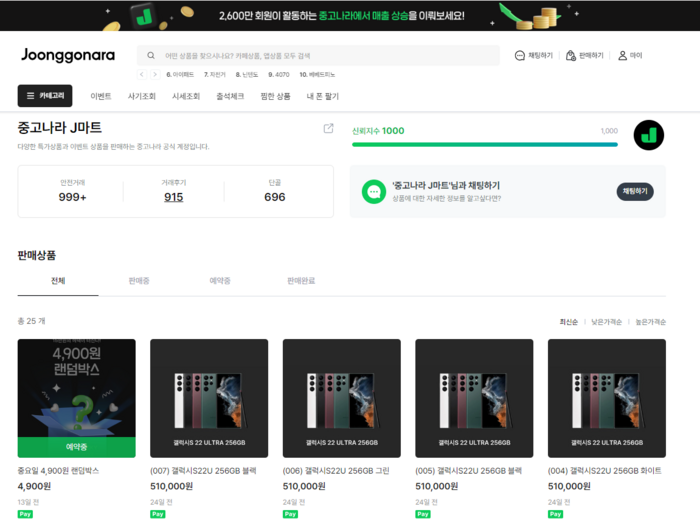
Task: Click Pay badge under (005) item
Action: pos(423,514)
